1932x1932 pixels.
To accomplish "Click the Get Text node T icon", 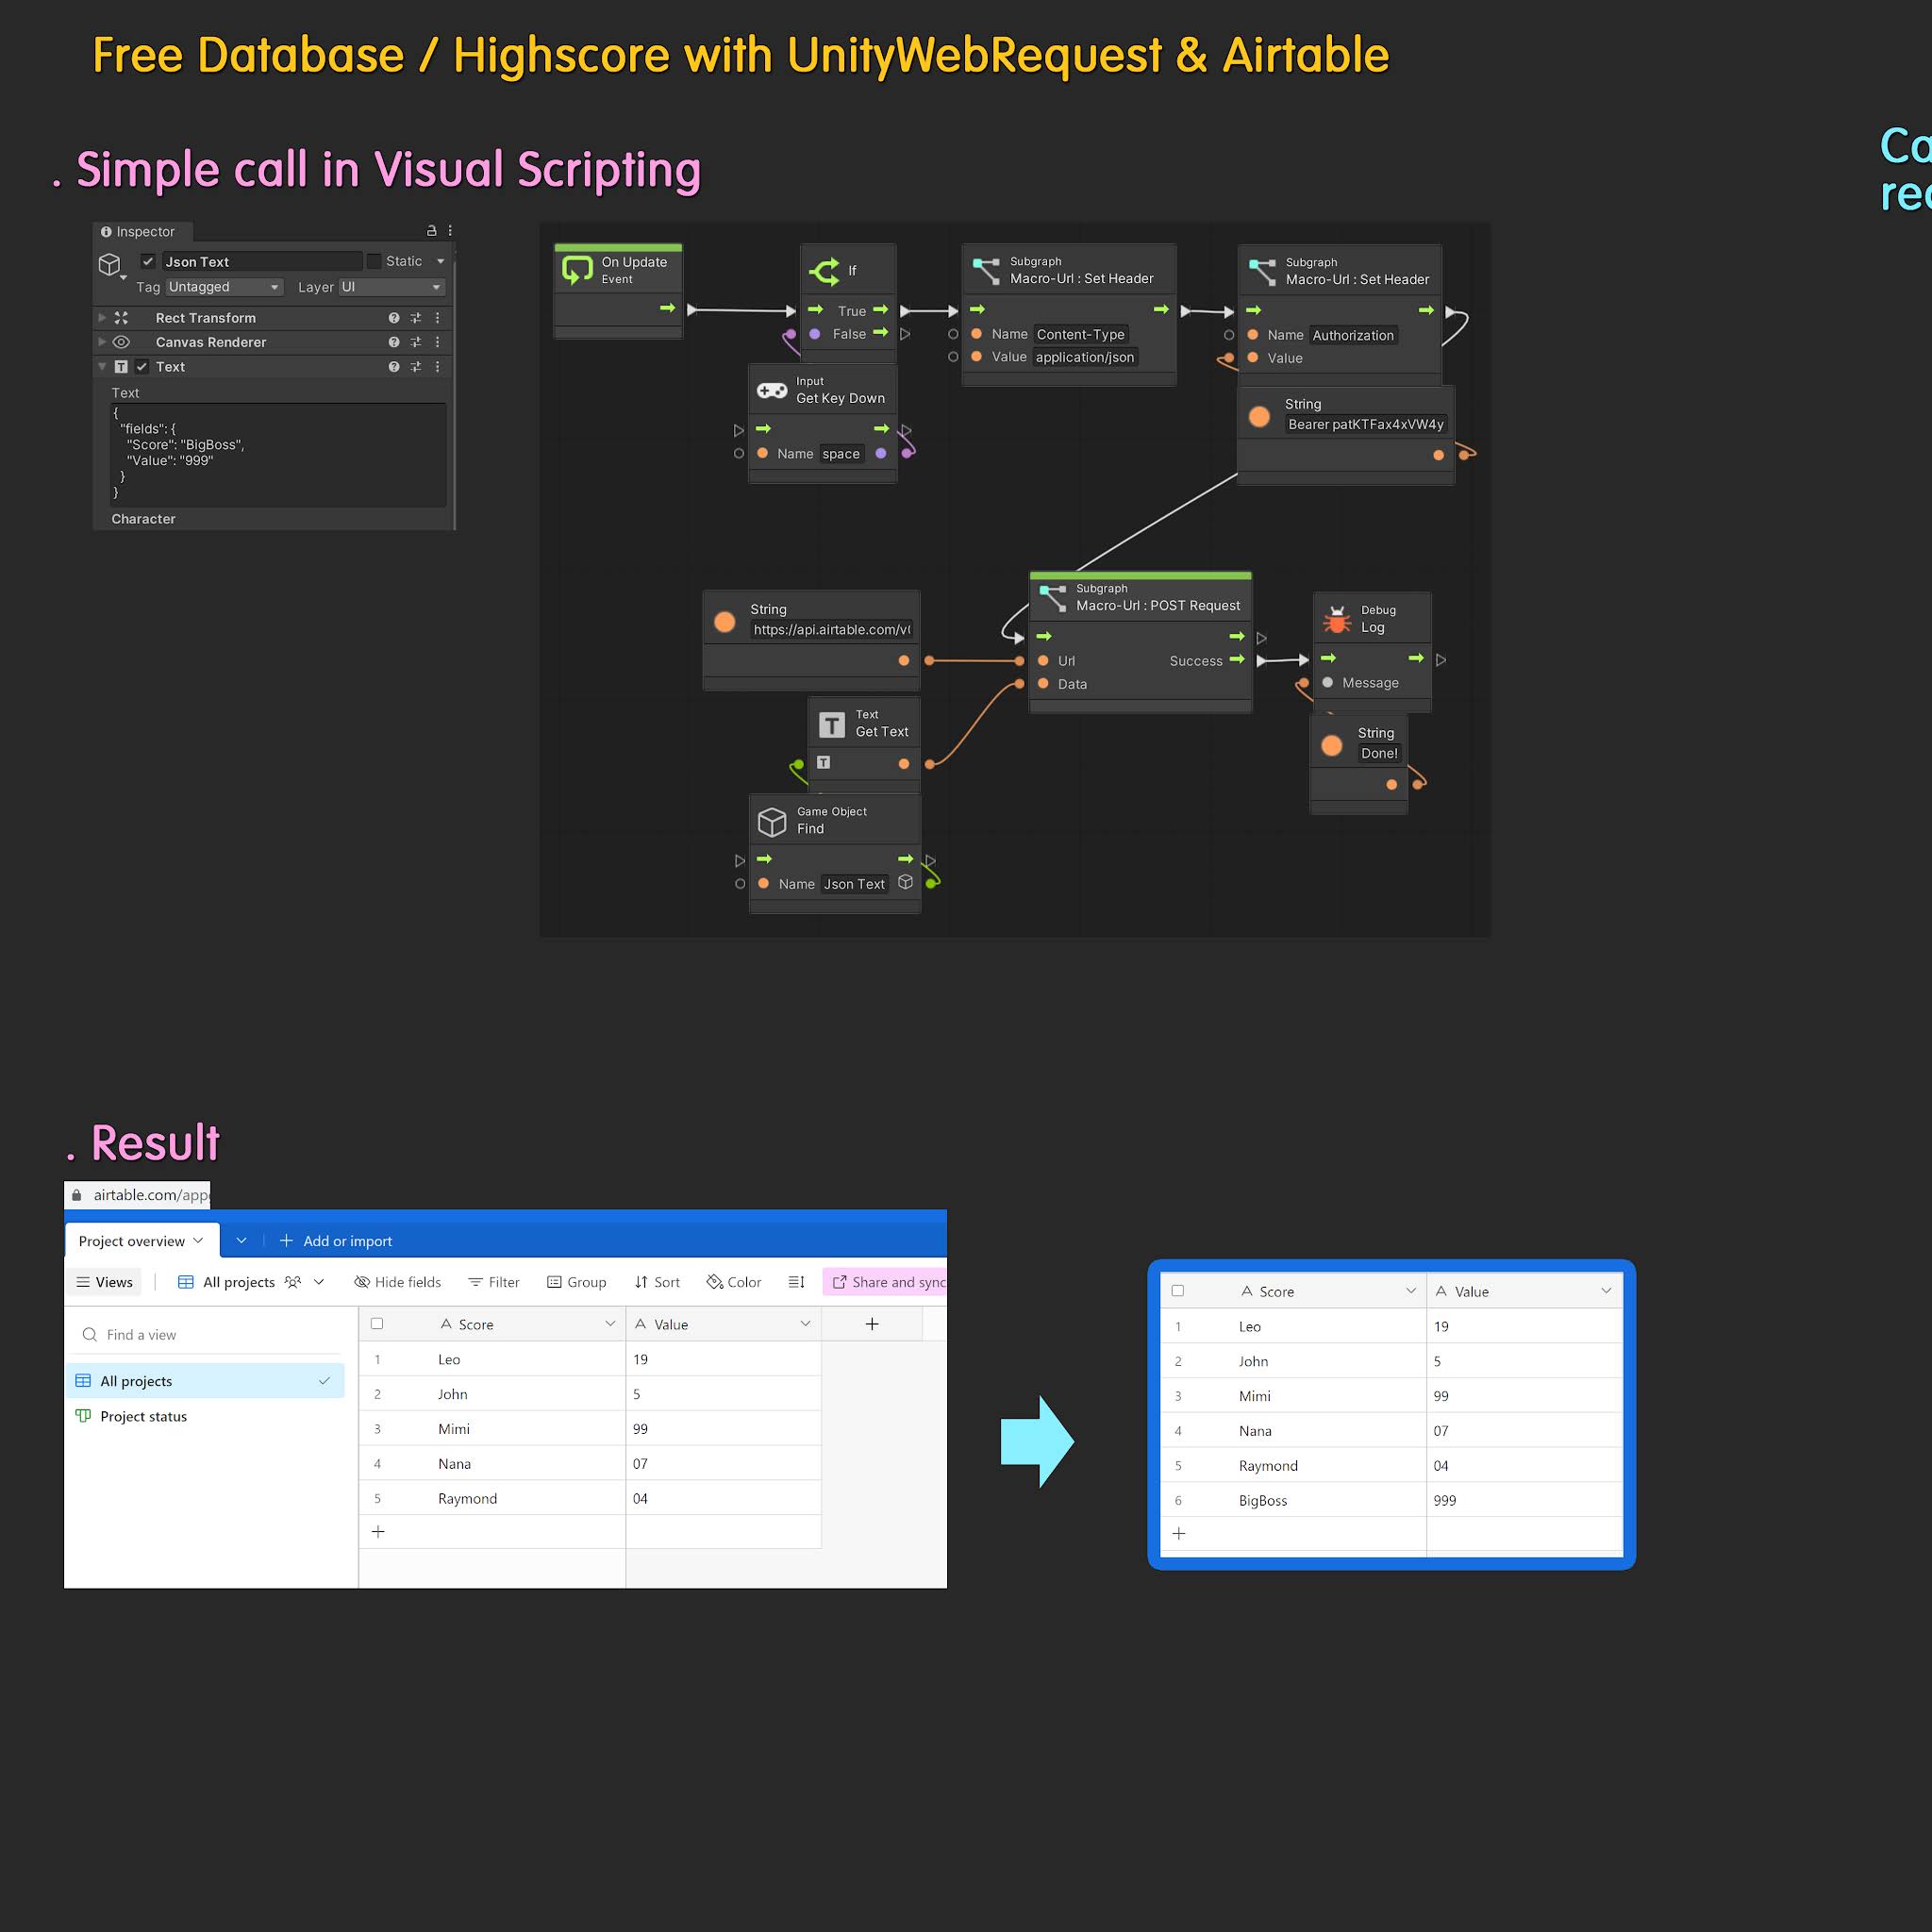I will [x=831, y=724].
